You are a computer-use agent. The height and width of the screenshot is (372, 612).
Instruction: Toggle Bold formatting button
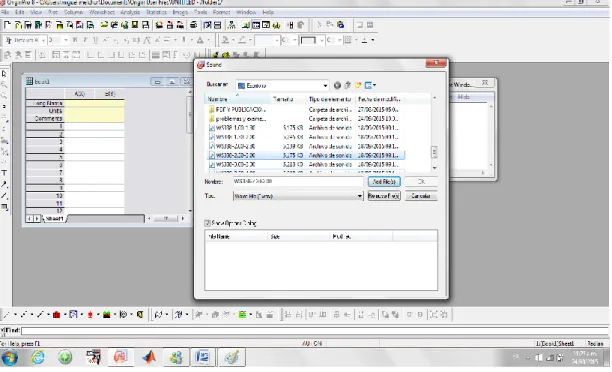point(75,40)
